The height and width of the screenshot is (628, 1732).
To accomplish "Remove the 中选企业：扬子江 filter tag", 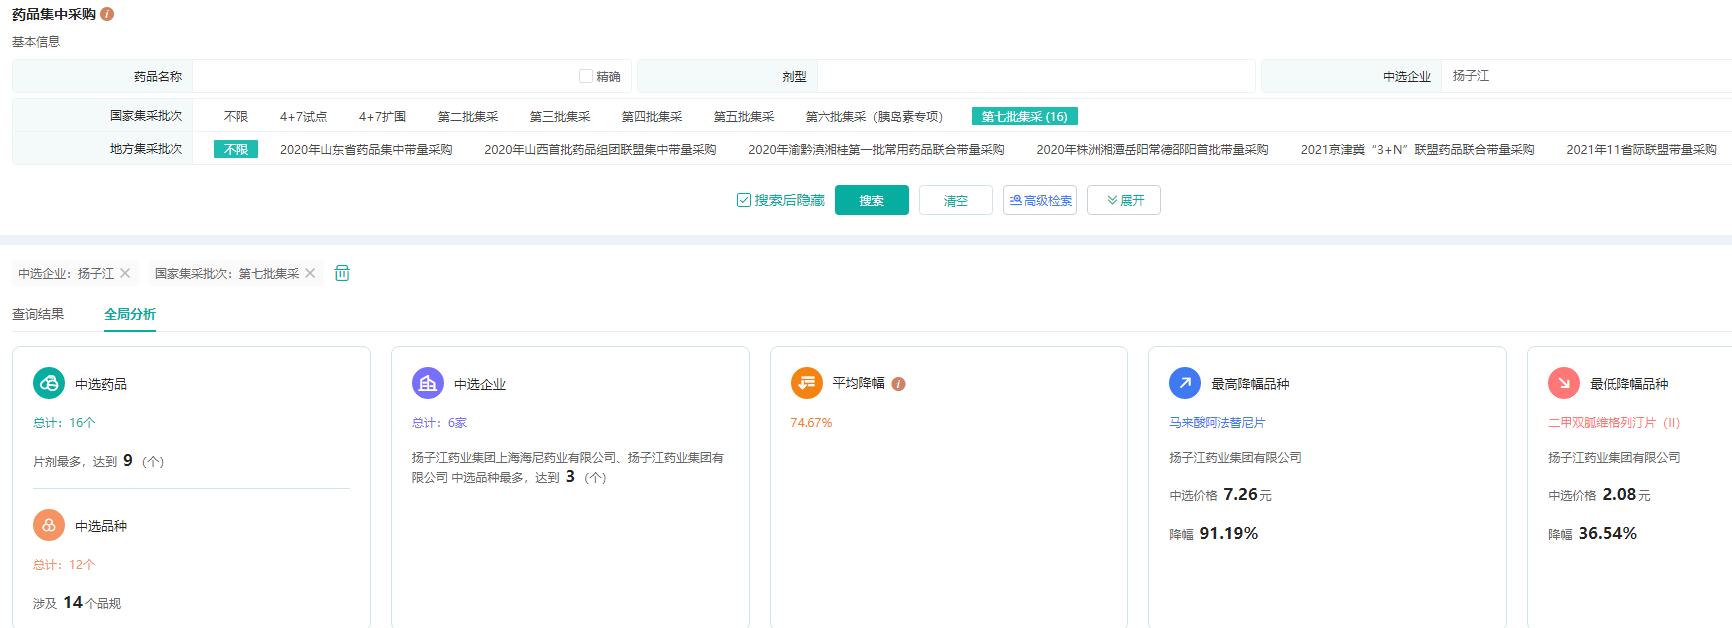I will (125, 273).
